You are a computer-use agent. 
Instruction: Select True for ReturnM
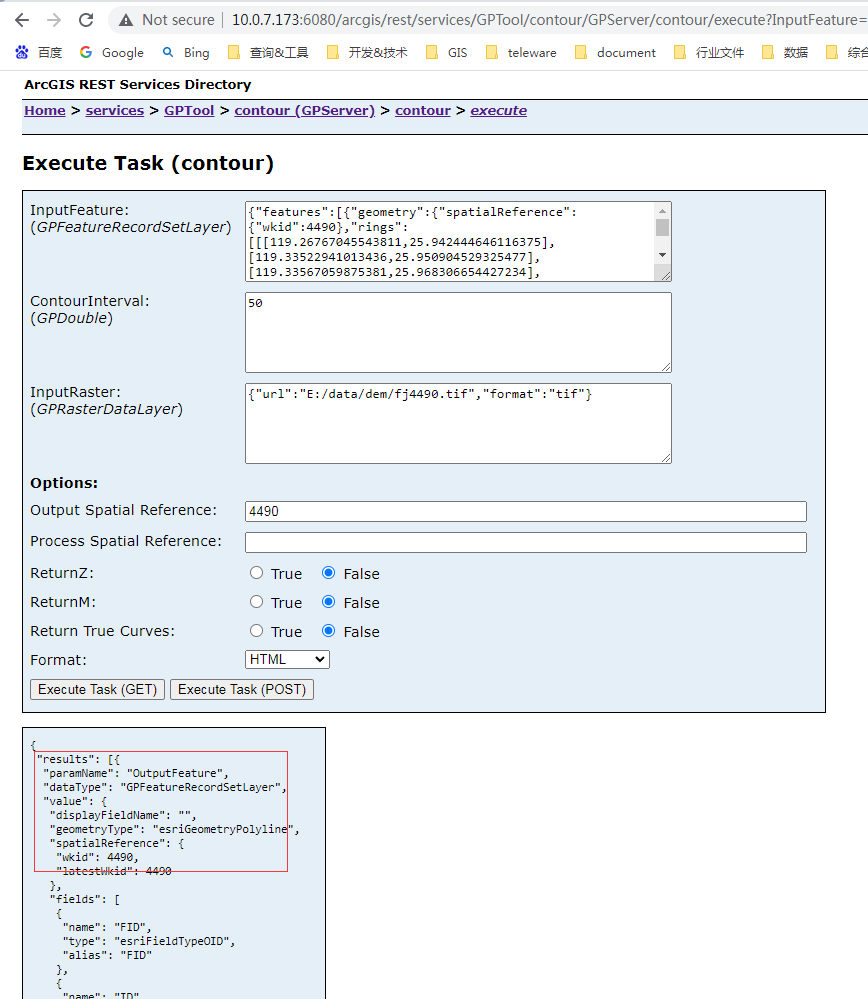(x=256, y=602)
